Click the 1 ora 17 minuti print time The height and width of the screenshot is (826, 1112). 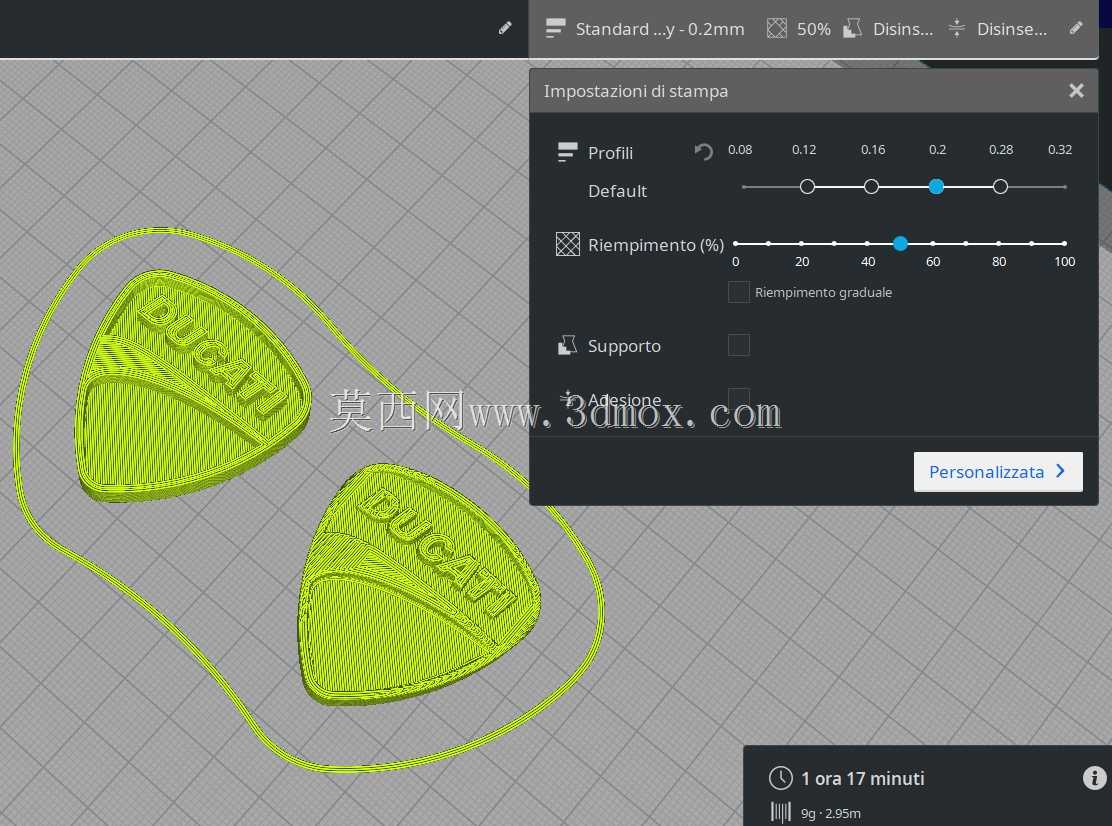(x=862, y=778)
